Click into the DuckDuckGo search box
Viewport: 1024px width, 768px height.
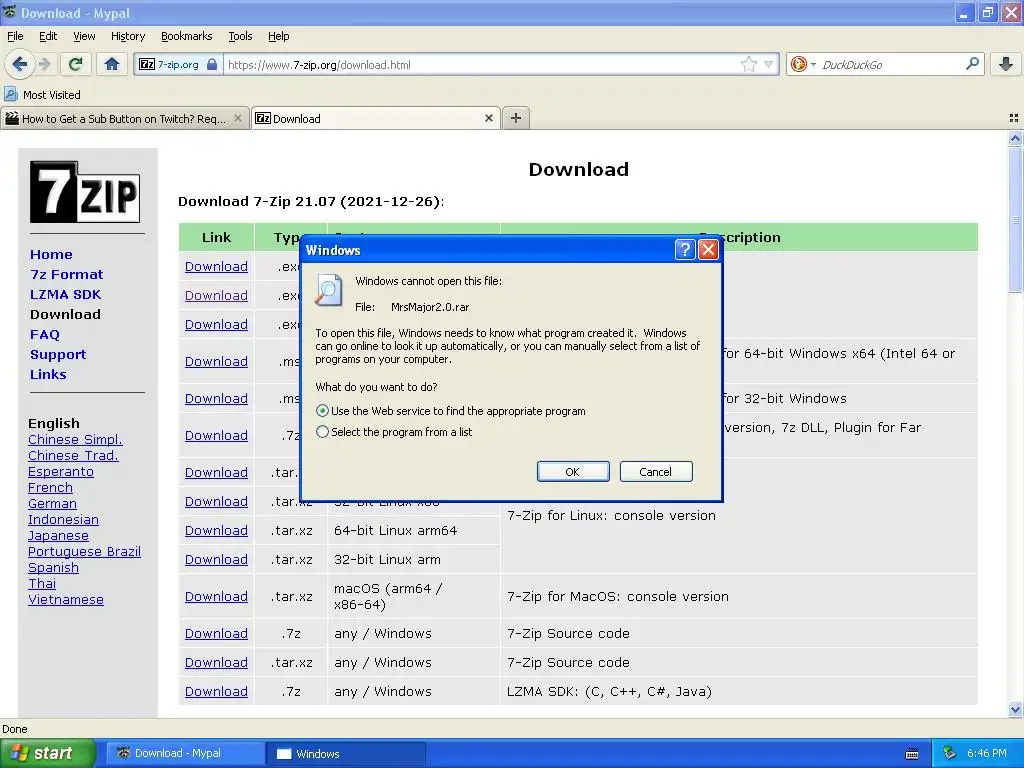[x=890, y=64]
